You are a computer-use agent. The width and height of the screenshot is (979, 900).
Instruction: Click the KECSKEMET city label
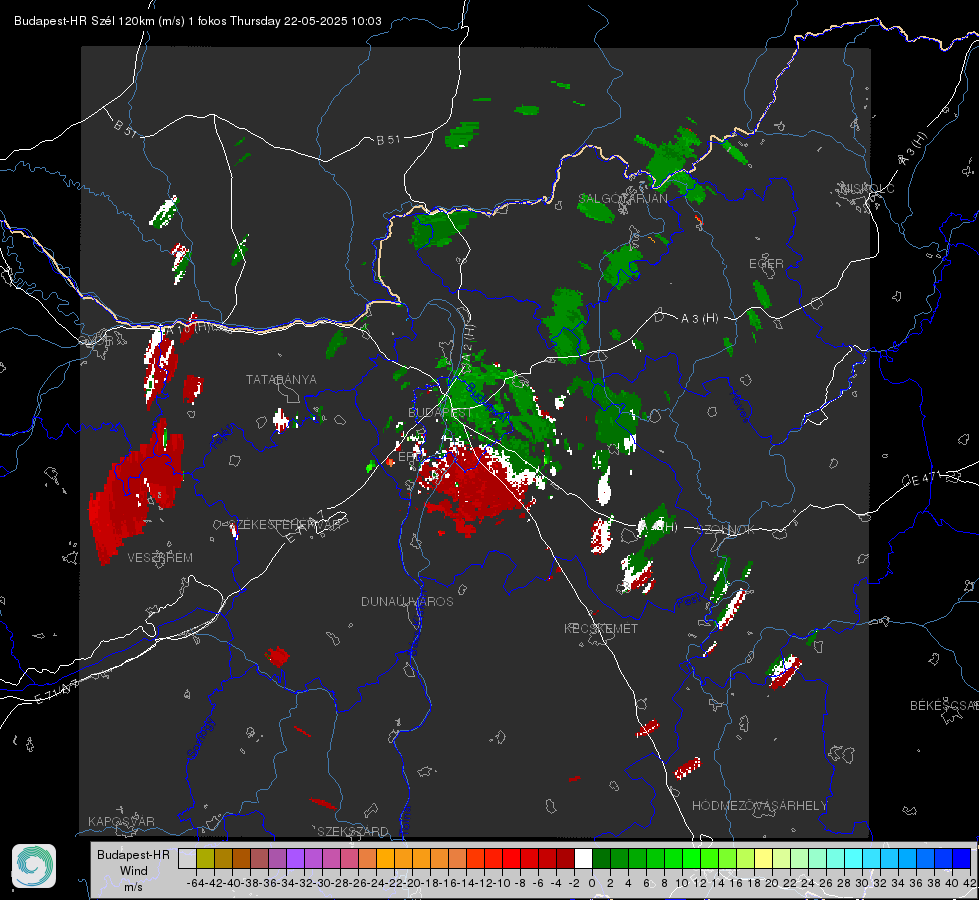(x=601, y=628)
